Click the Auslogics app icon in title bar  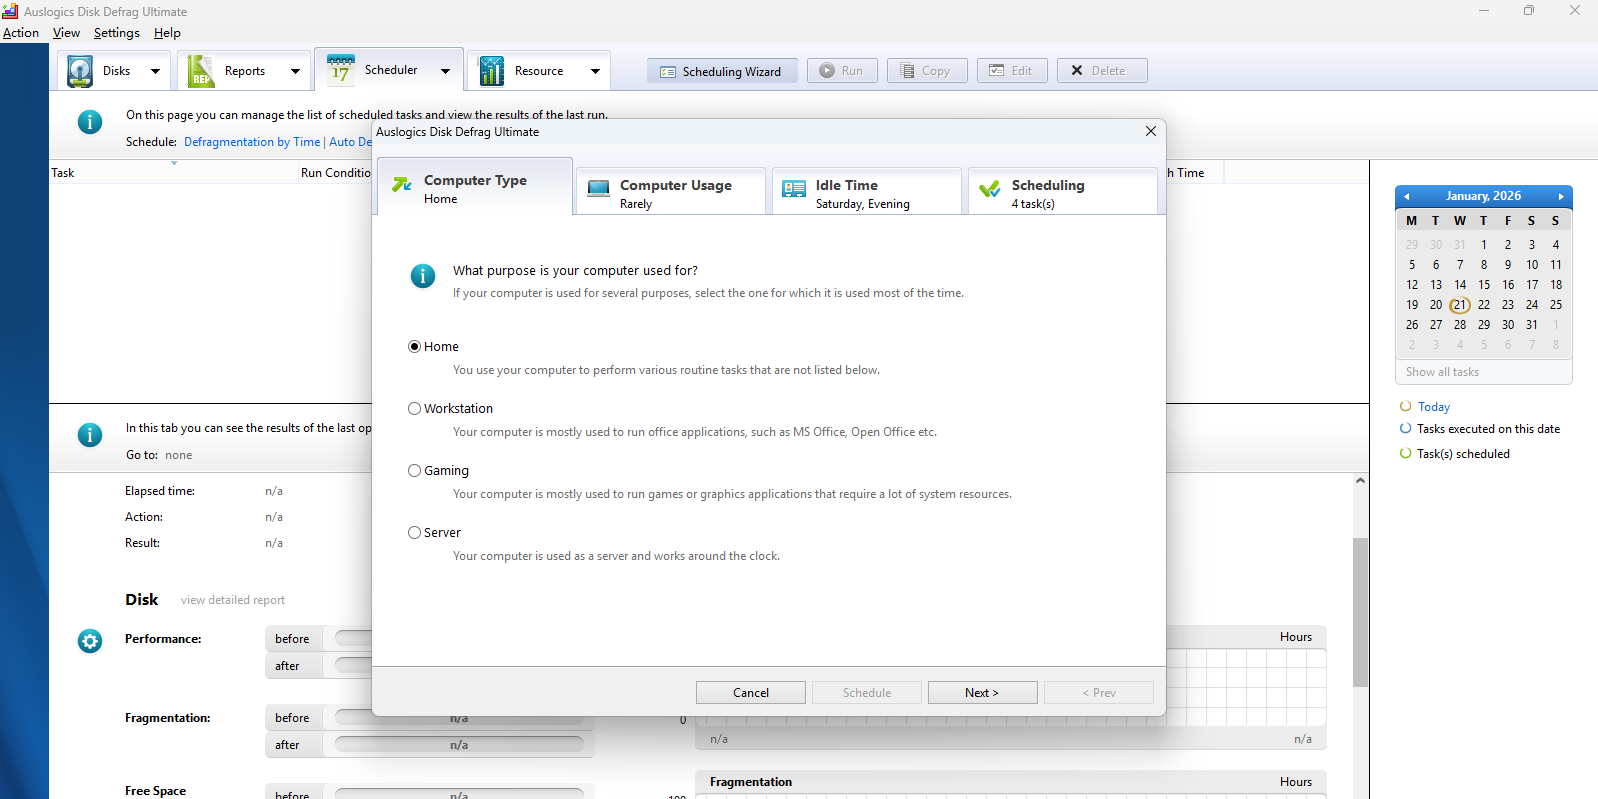[x=10, y=11]
